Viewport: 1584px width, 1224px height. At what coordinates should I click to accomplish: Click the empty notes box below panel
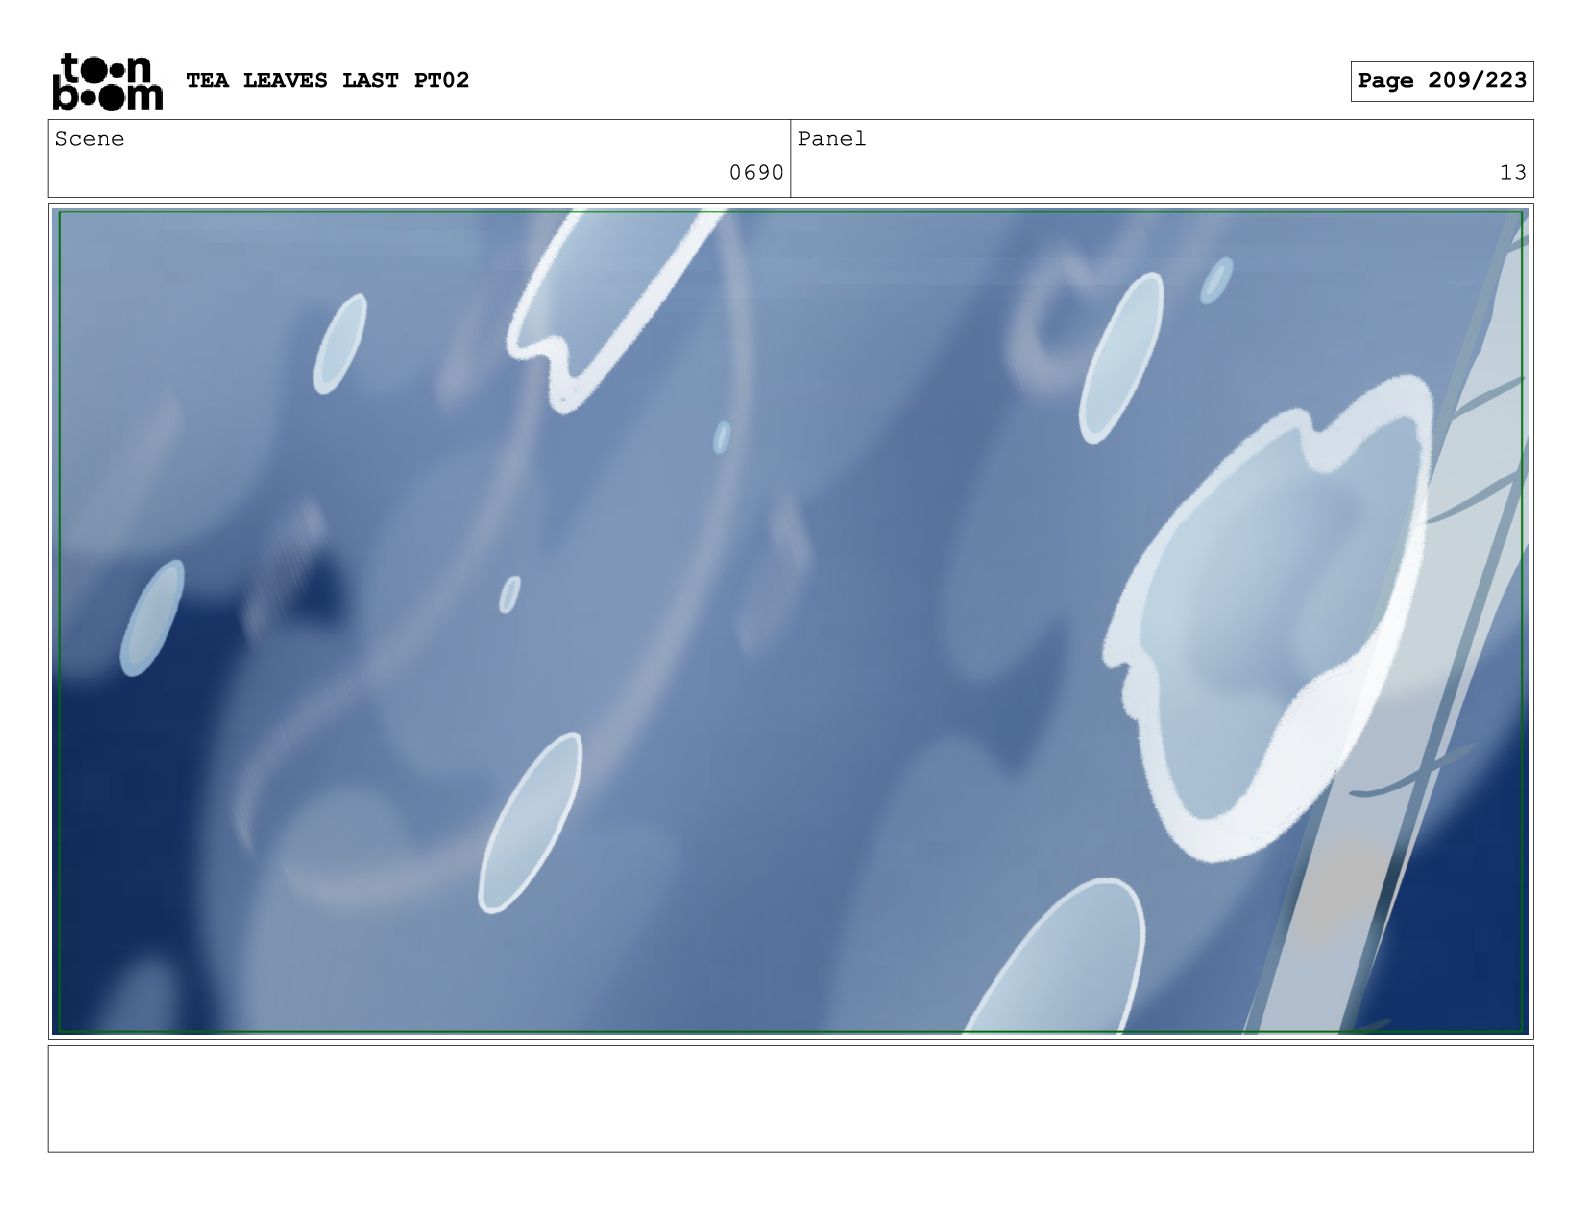[x=791, y=1098]
